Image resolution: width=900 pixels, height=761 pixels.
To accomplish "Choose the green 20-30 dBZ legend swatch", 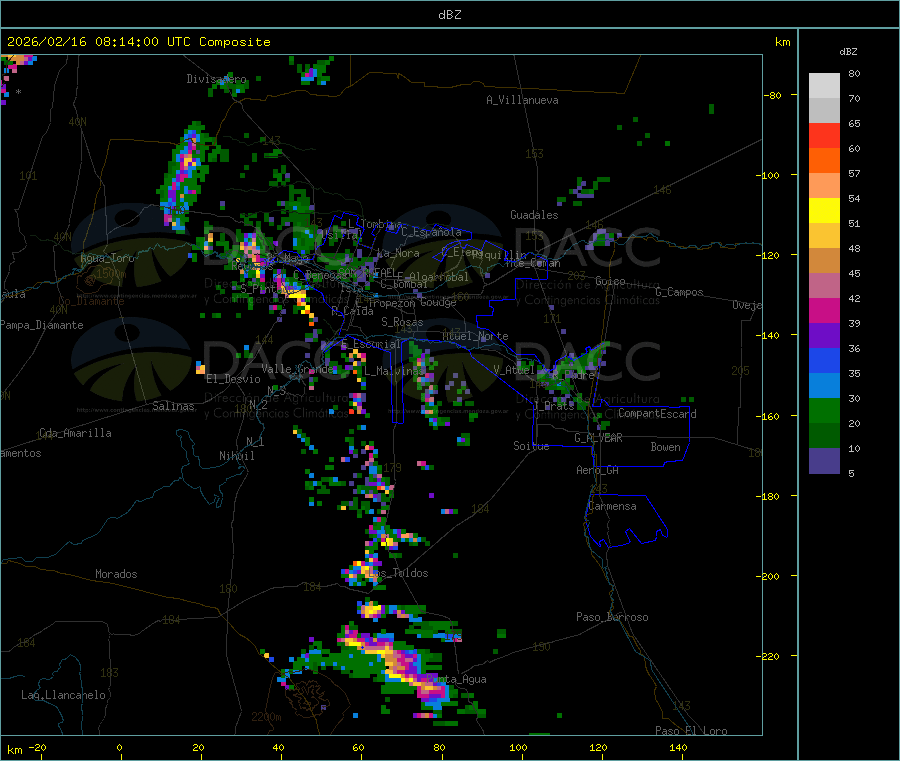I will (824, 410).
